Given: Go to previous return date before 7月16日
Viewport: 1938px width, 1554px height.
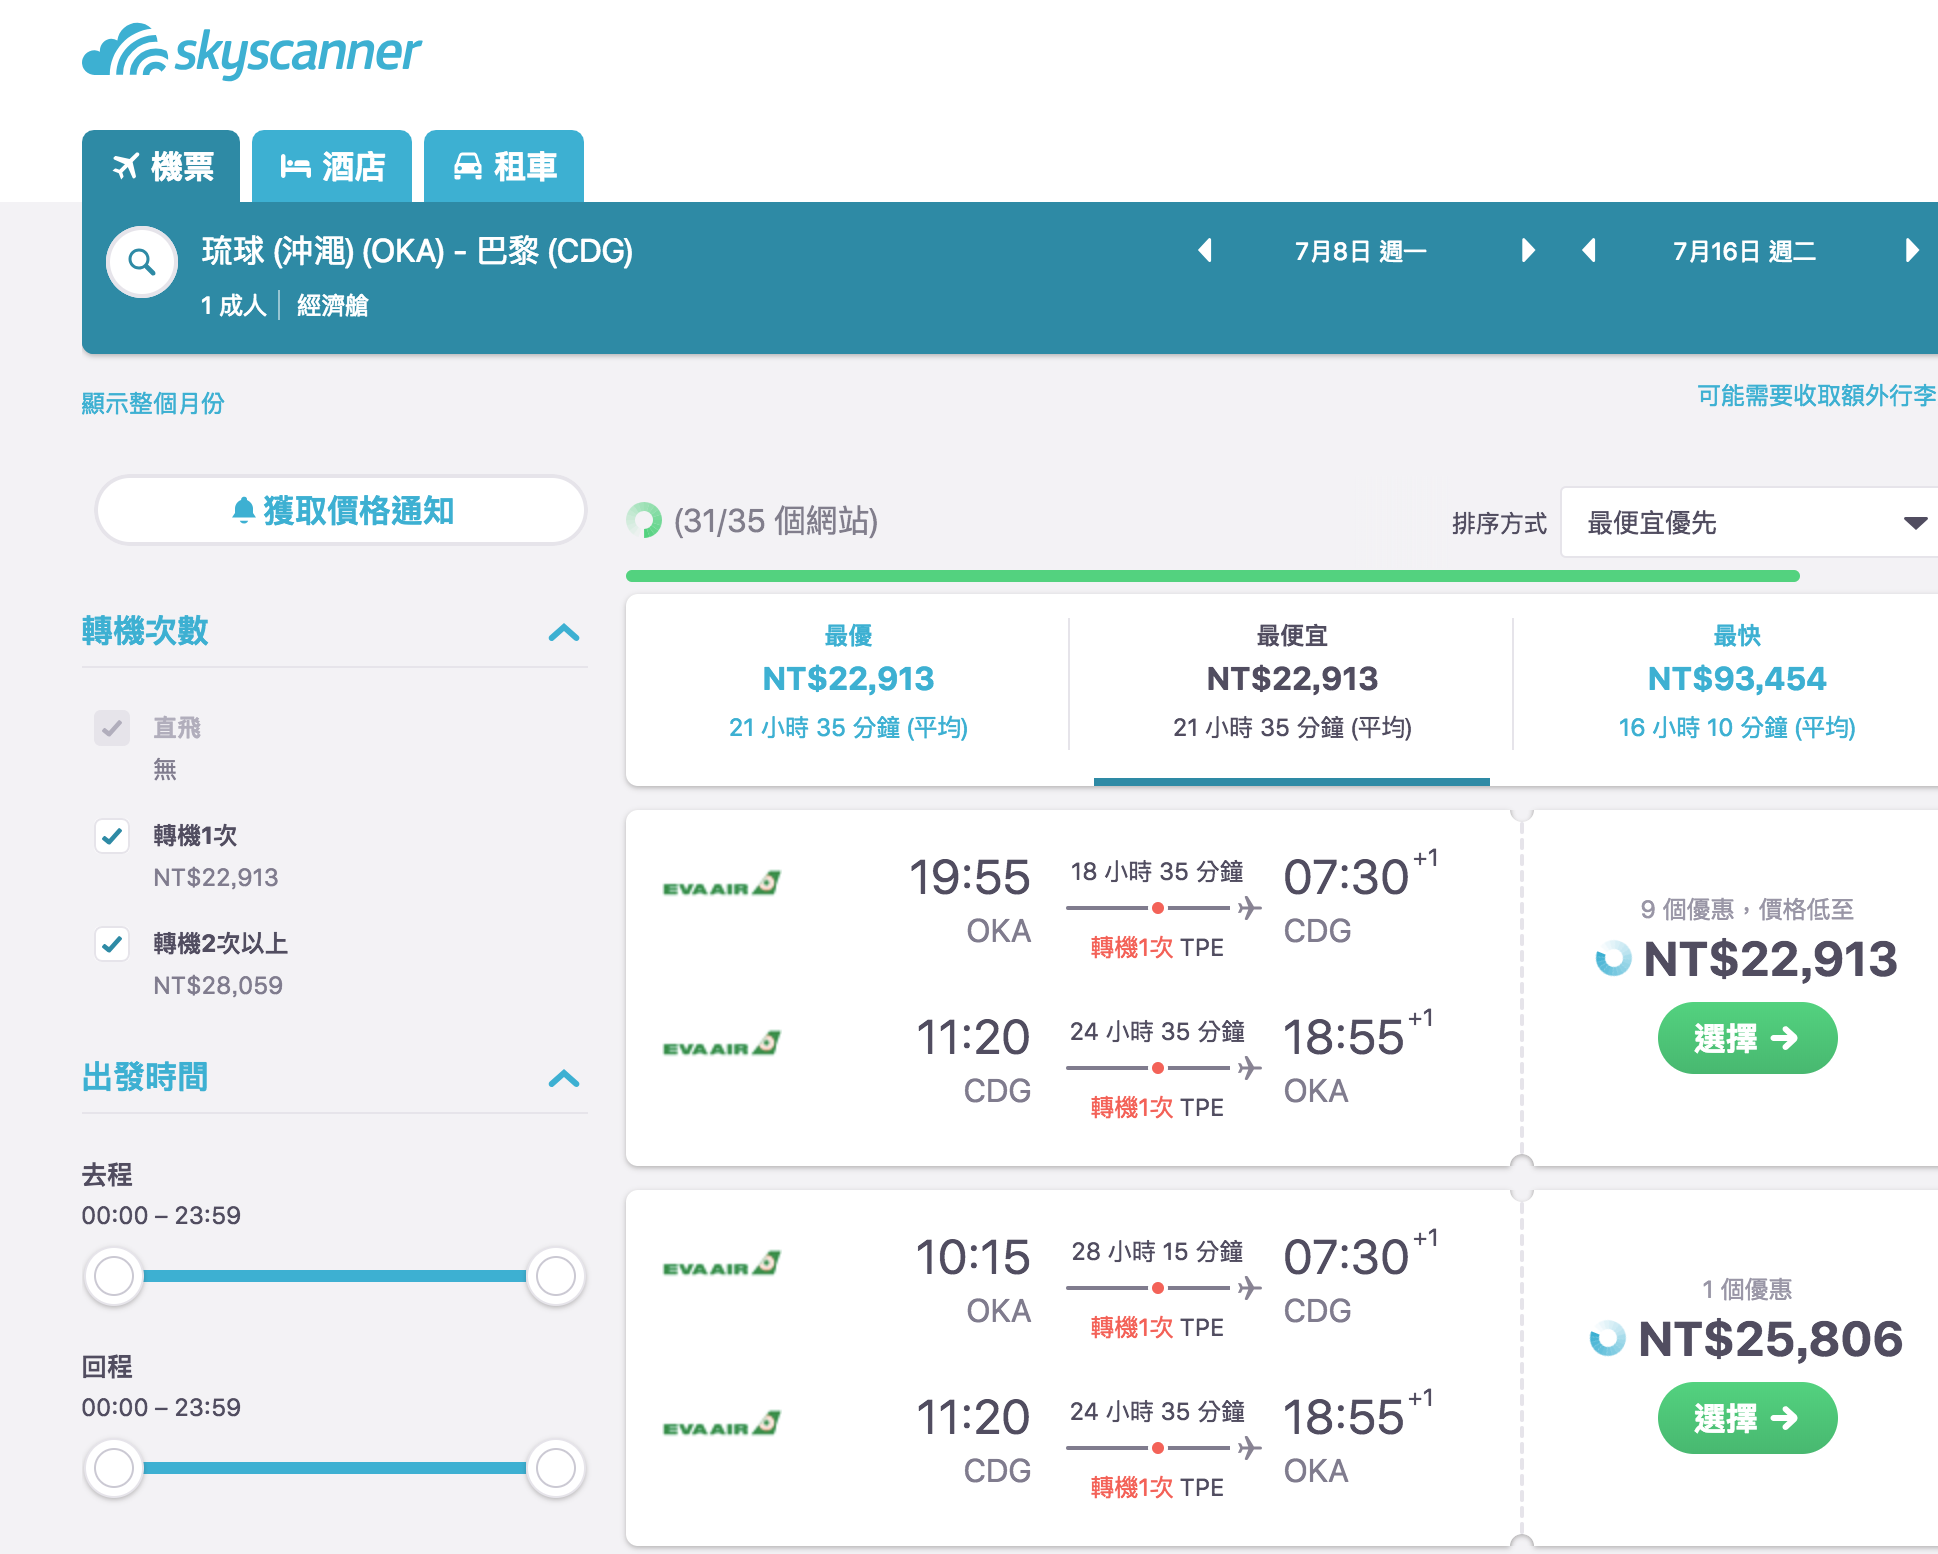Looking at the screenshot, I should [1589, 250].
